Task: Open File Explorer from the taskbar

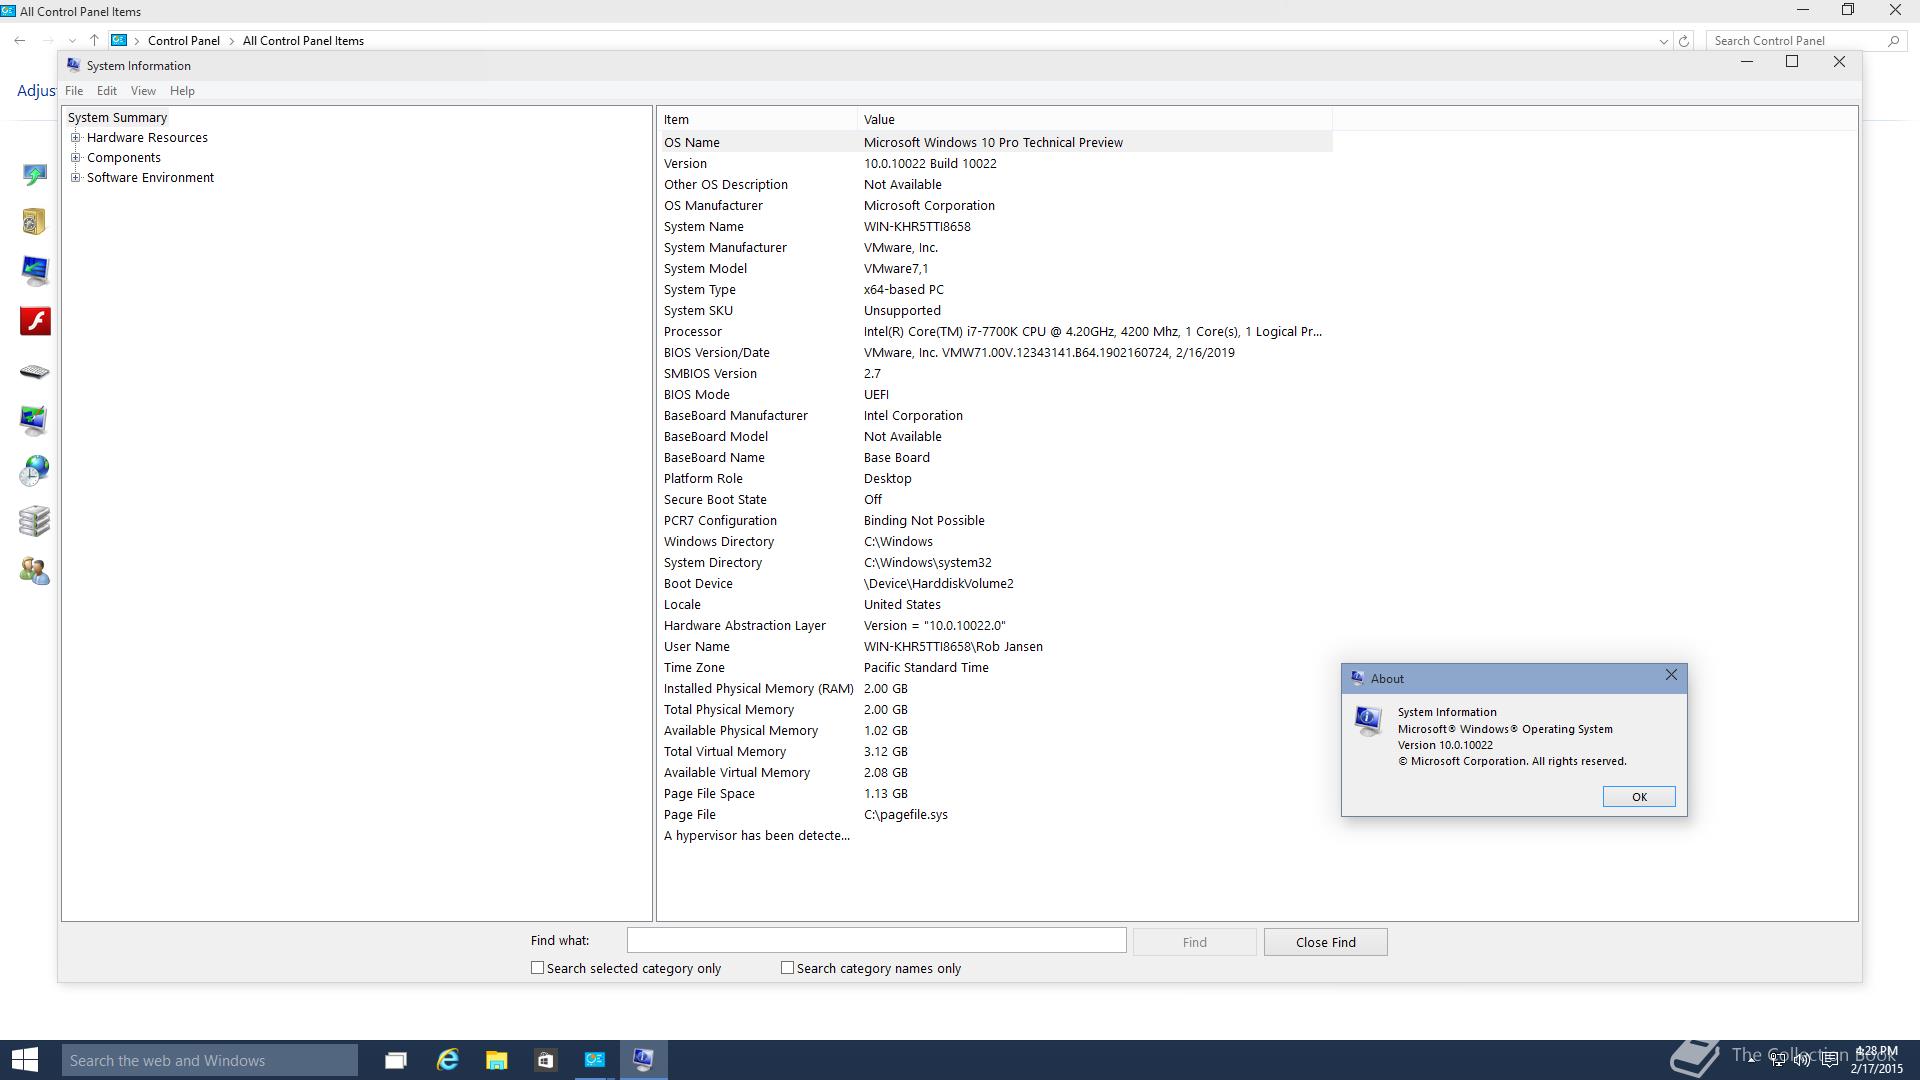Action: click(x=496, y=1060)
